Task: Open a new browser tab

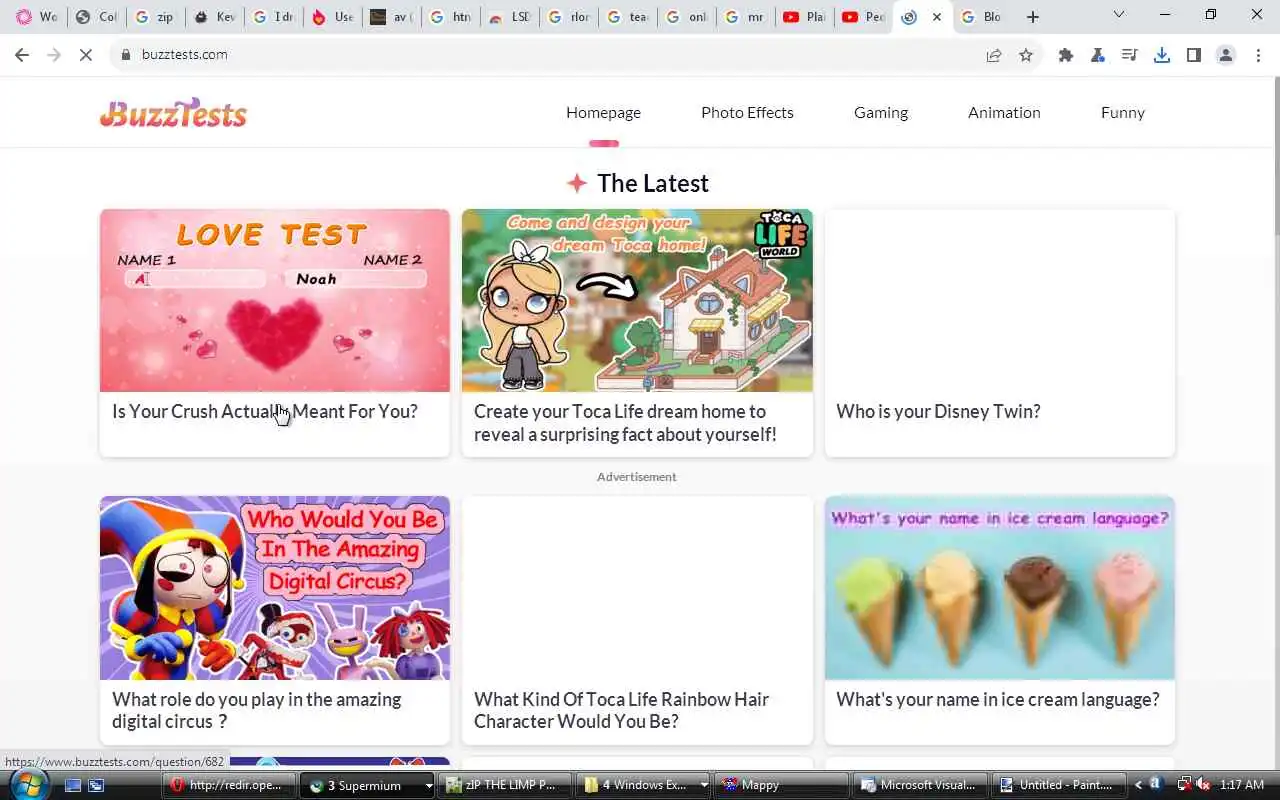Action: (x=1033, y=17)
